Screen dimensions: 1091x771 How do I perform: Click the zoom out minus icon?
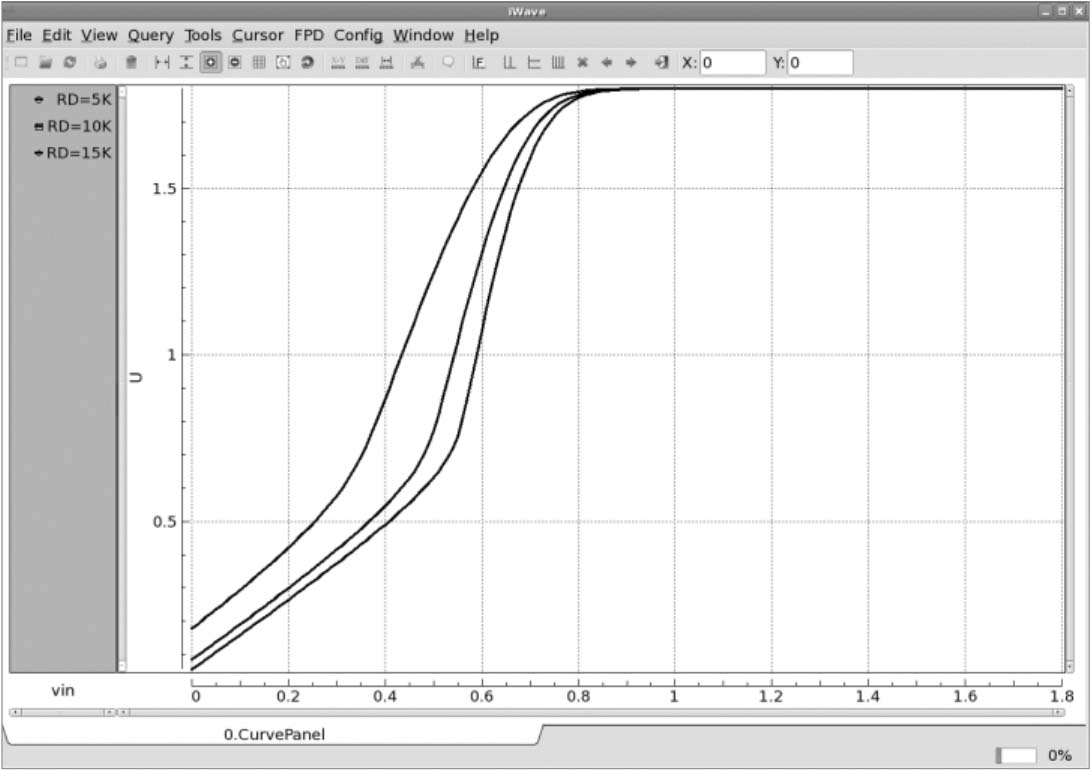click(235, 63)
